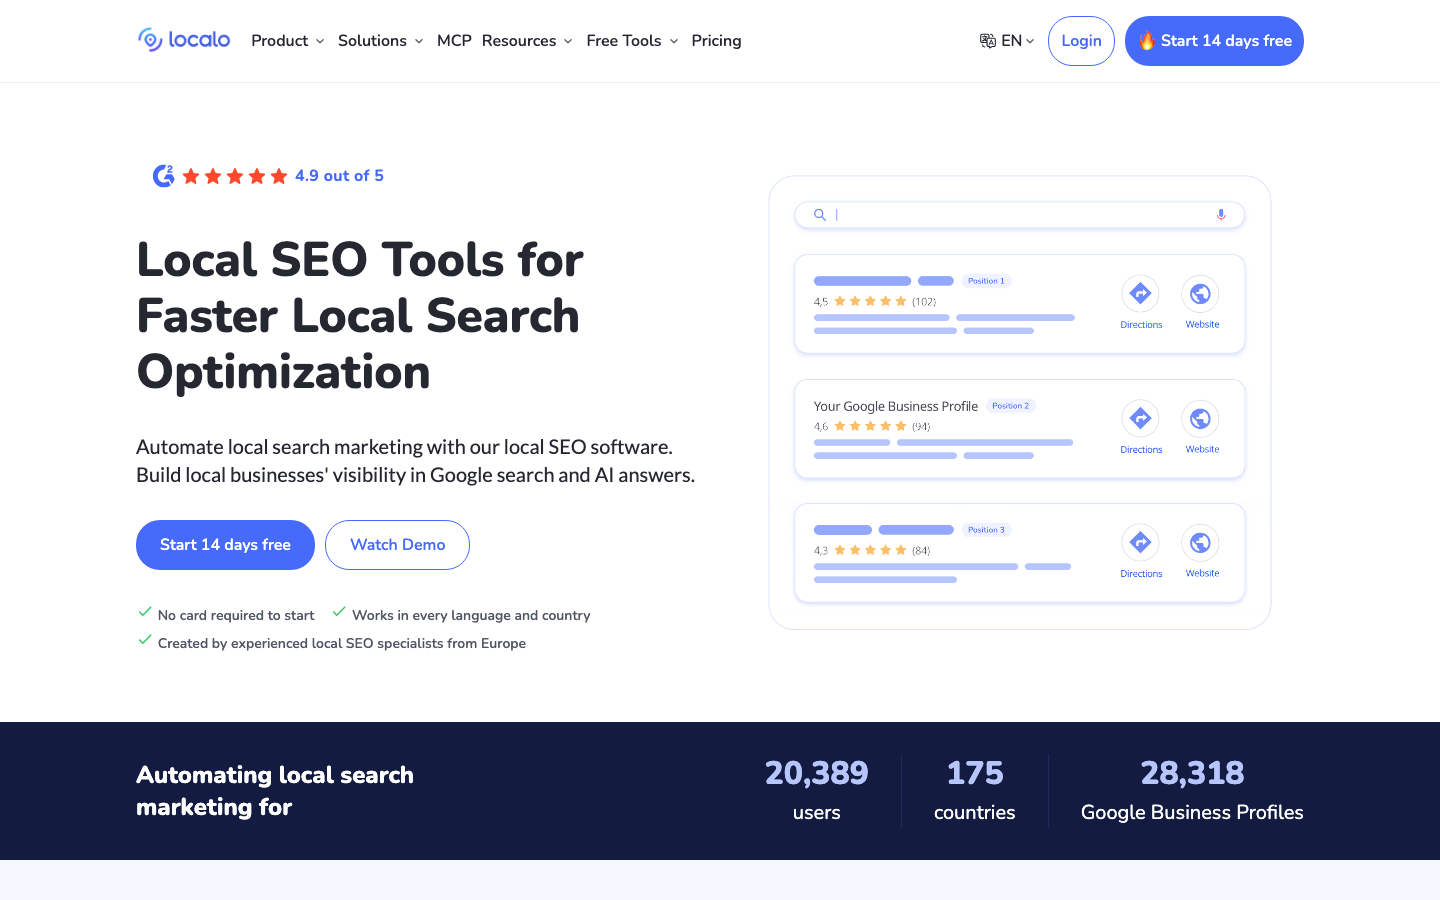Open the EN language selector
The height and width of the screenshot is (900, 1440).
point(1008,41)
